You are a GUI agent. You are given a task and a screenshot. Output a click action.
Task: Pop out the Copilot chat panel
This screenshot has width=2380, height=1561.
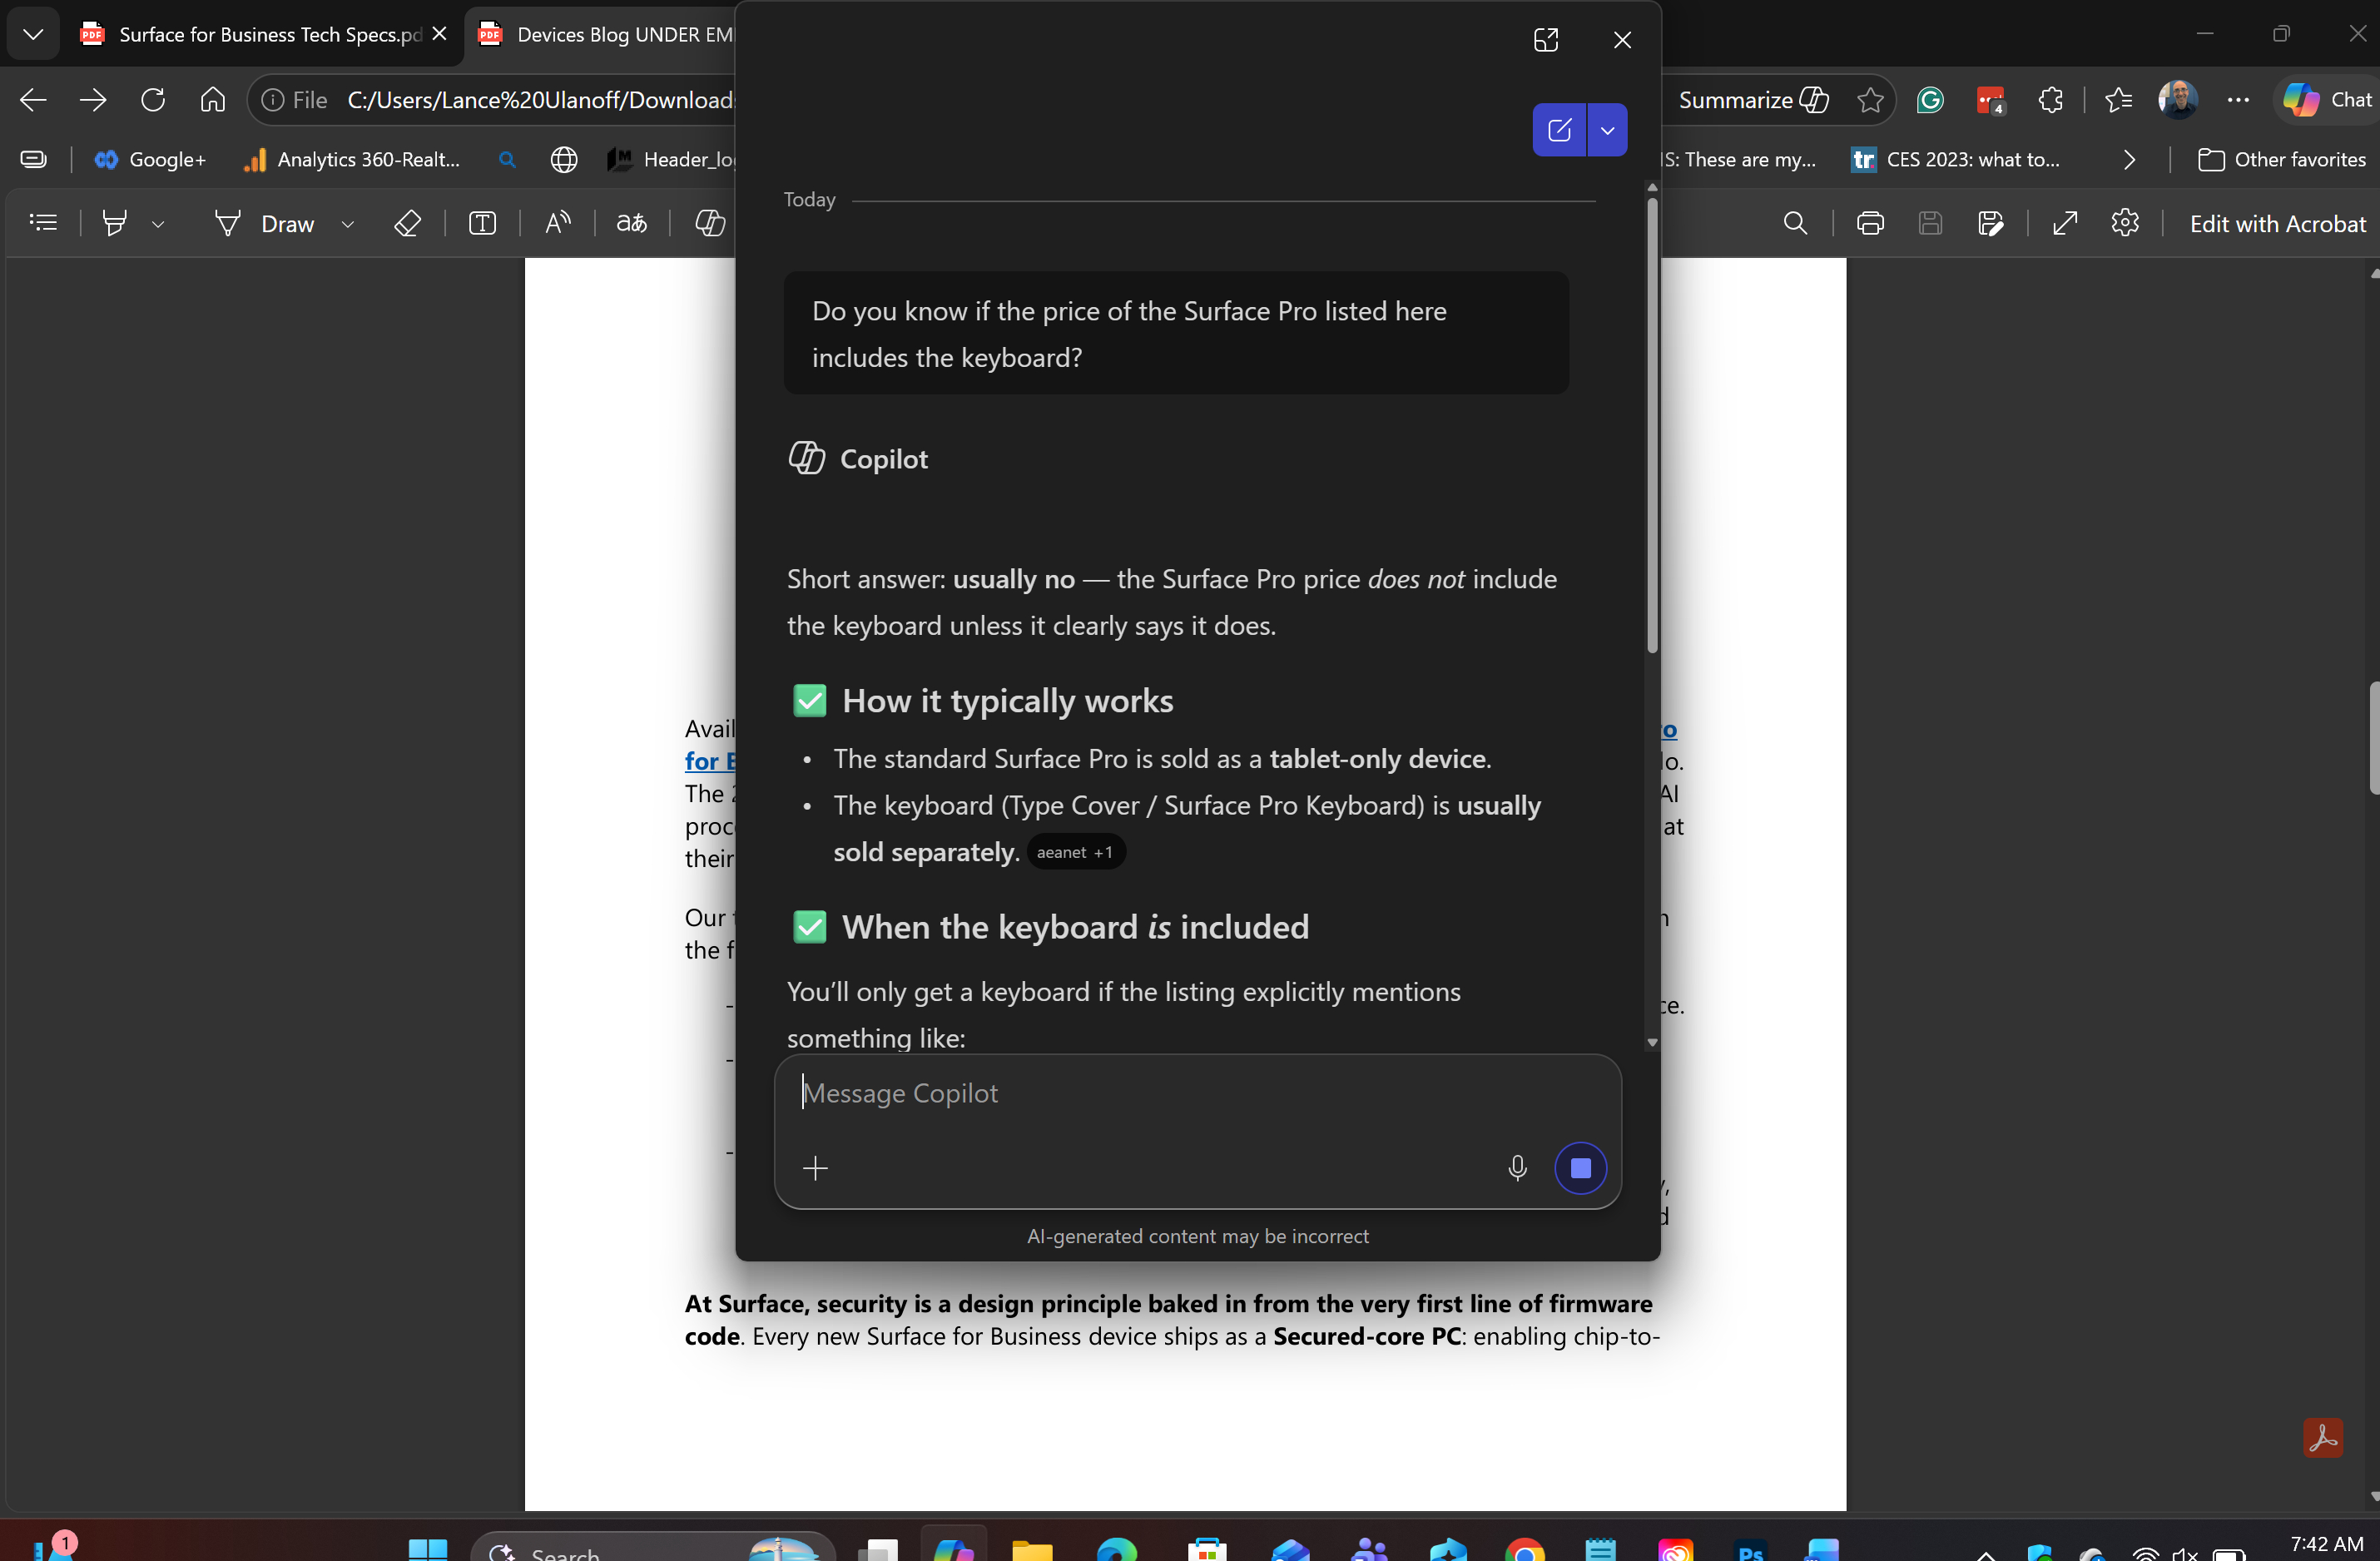1546,40
